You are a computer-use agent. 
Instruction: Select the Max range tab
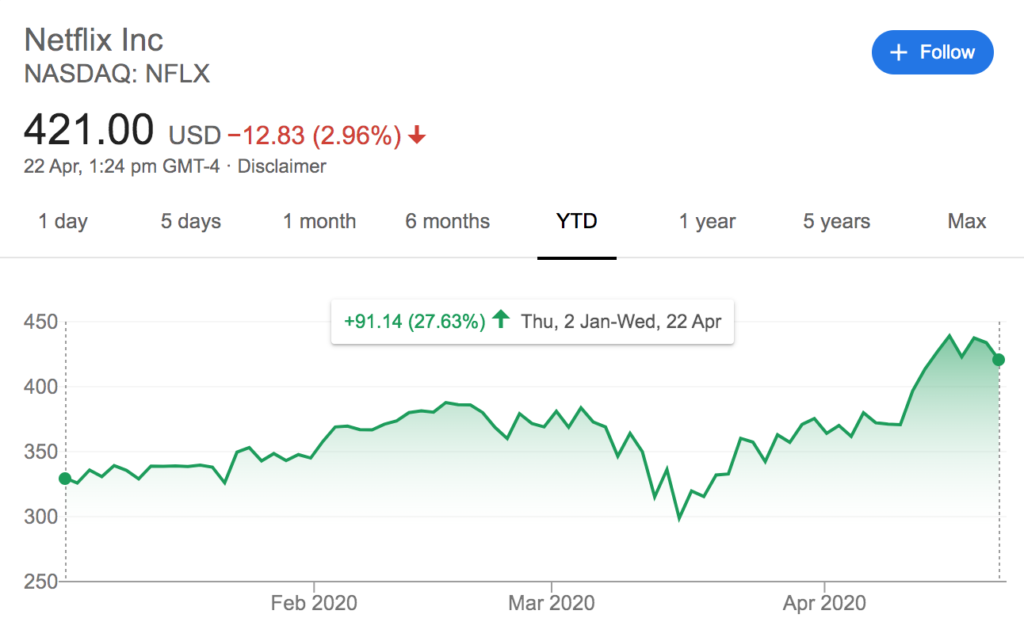click(967, 221)
